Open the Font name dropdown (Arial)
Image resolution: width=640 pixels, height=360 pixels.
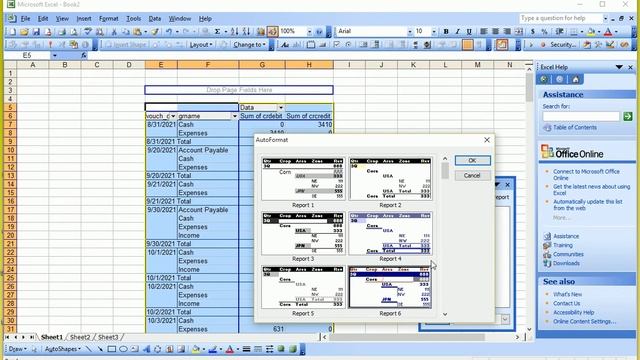(409, 31)
